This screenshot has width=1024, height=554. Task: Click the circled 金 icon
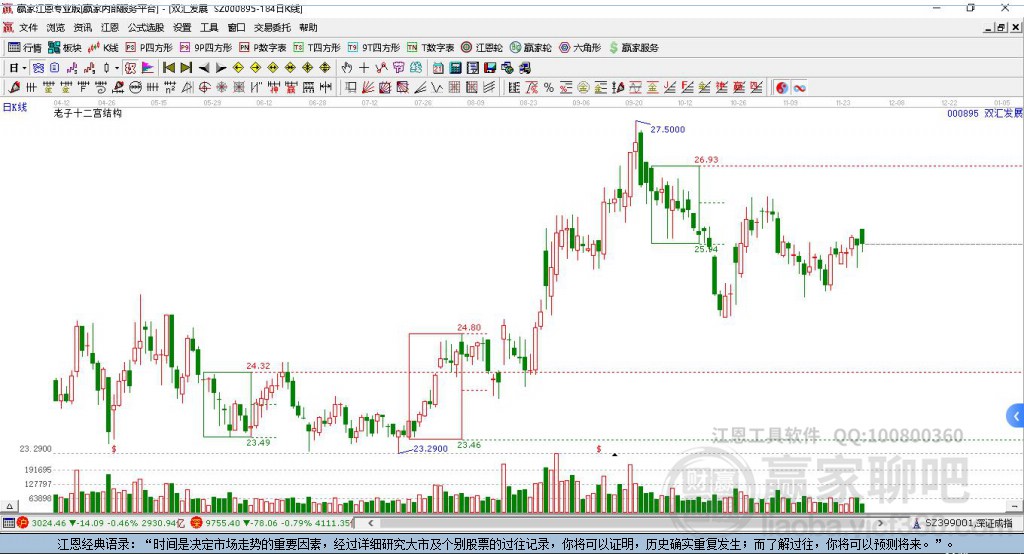583,88
